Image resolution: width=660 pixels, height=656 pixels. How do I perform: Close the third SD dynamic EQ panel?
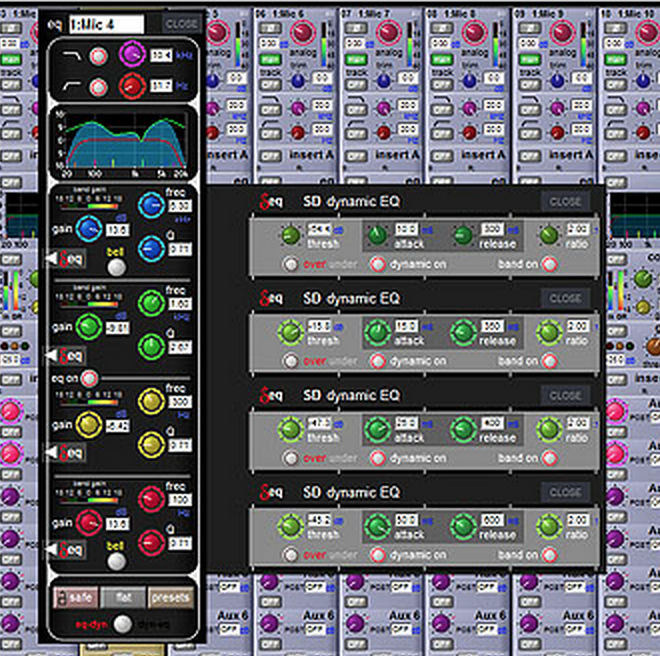pyautogui.click(x=565, y=396)
